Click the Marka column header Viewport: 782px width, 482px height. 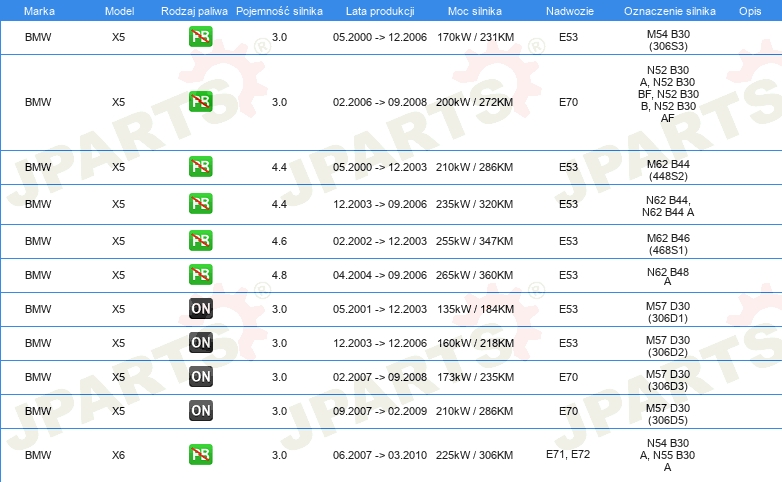click(x=39, y=11)
